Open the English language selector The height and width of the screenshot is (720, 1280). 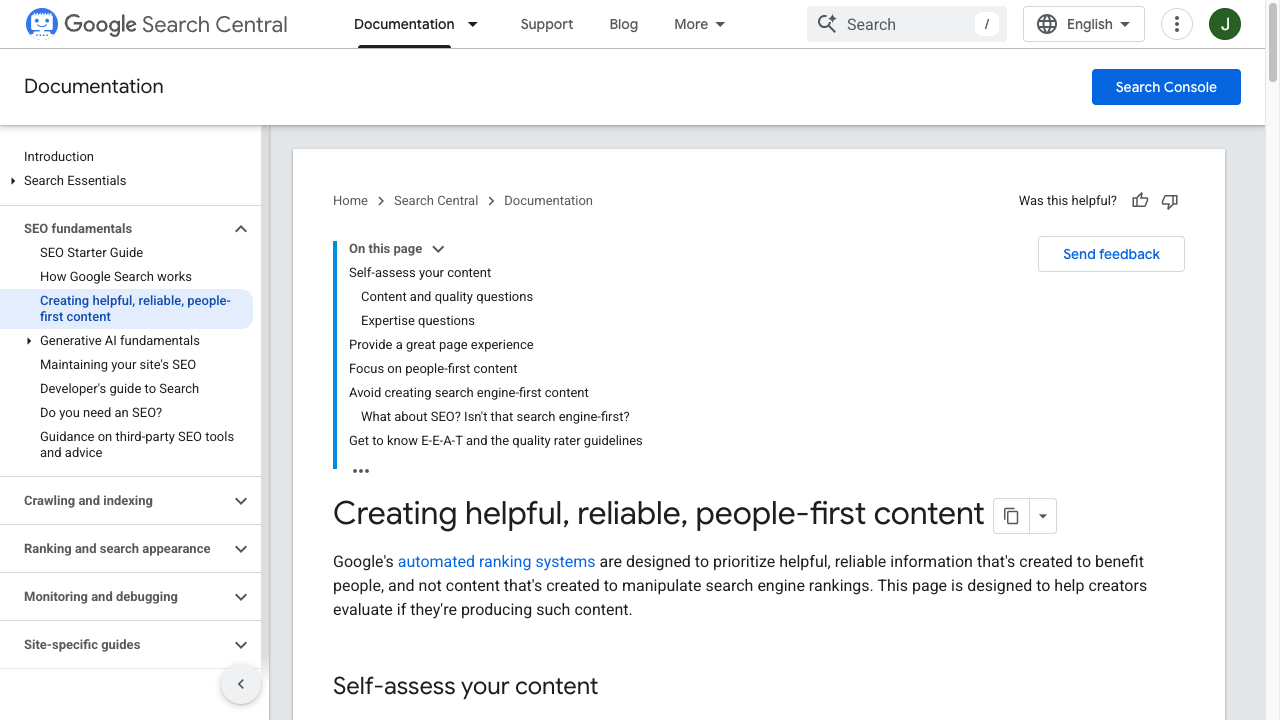coord(1084,24)
